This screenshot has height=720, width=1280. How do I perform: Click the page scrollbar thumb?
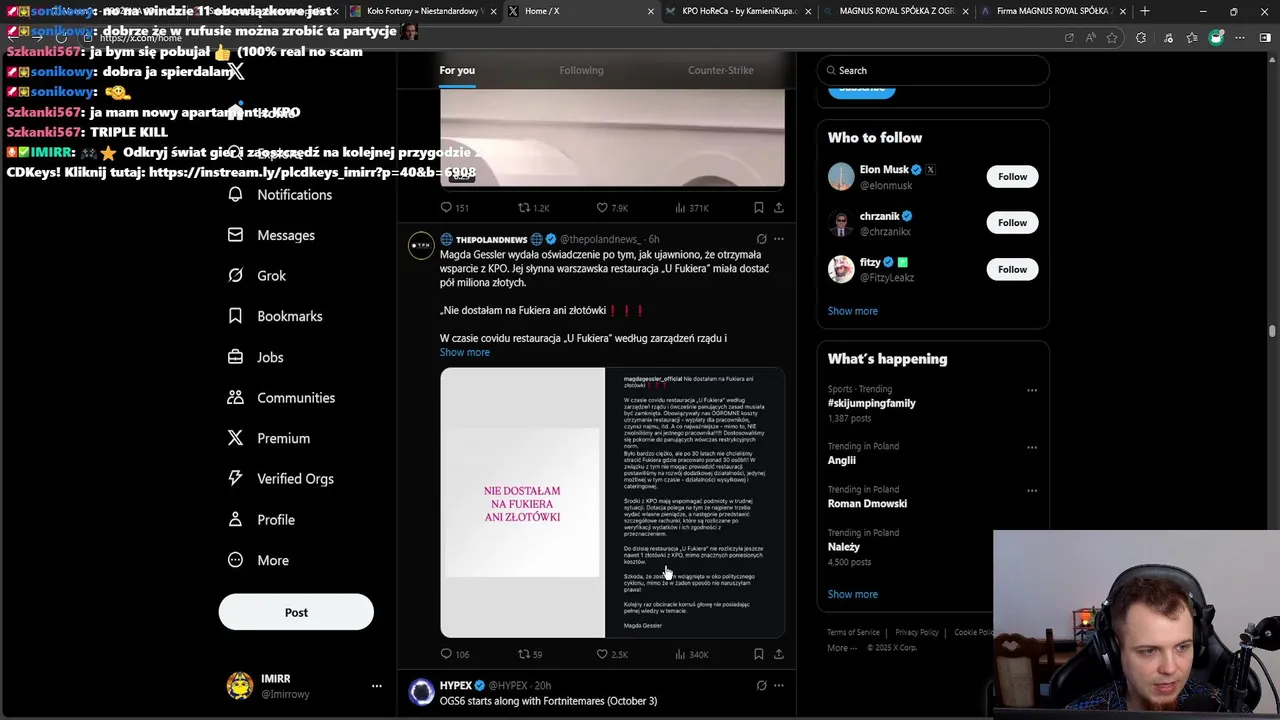(x=1272, y=331)
